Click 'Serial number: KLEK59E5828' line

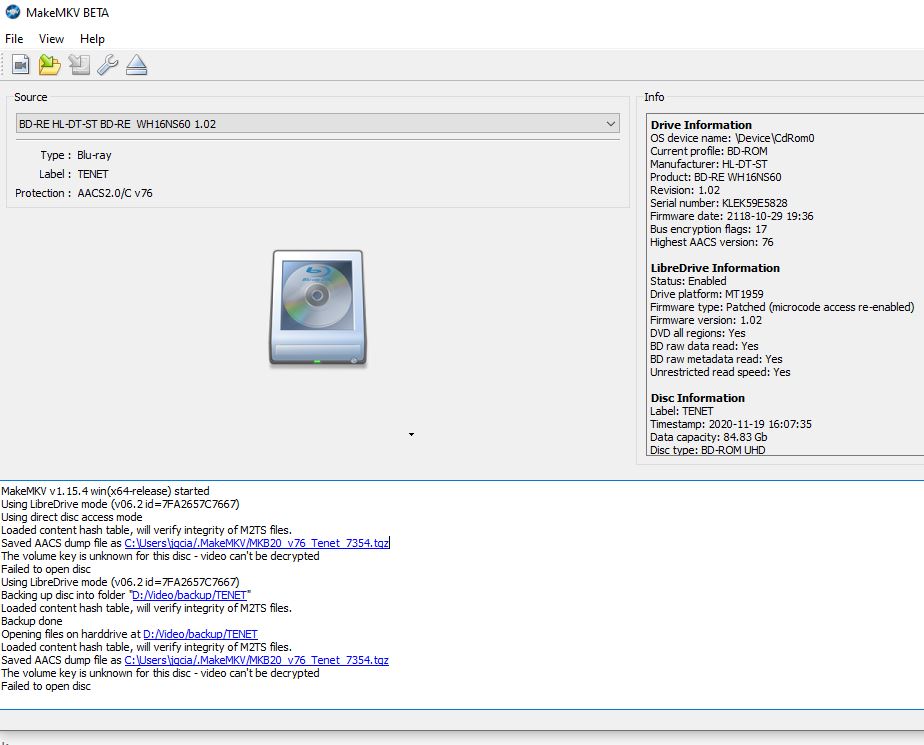(x=718, y=203)
